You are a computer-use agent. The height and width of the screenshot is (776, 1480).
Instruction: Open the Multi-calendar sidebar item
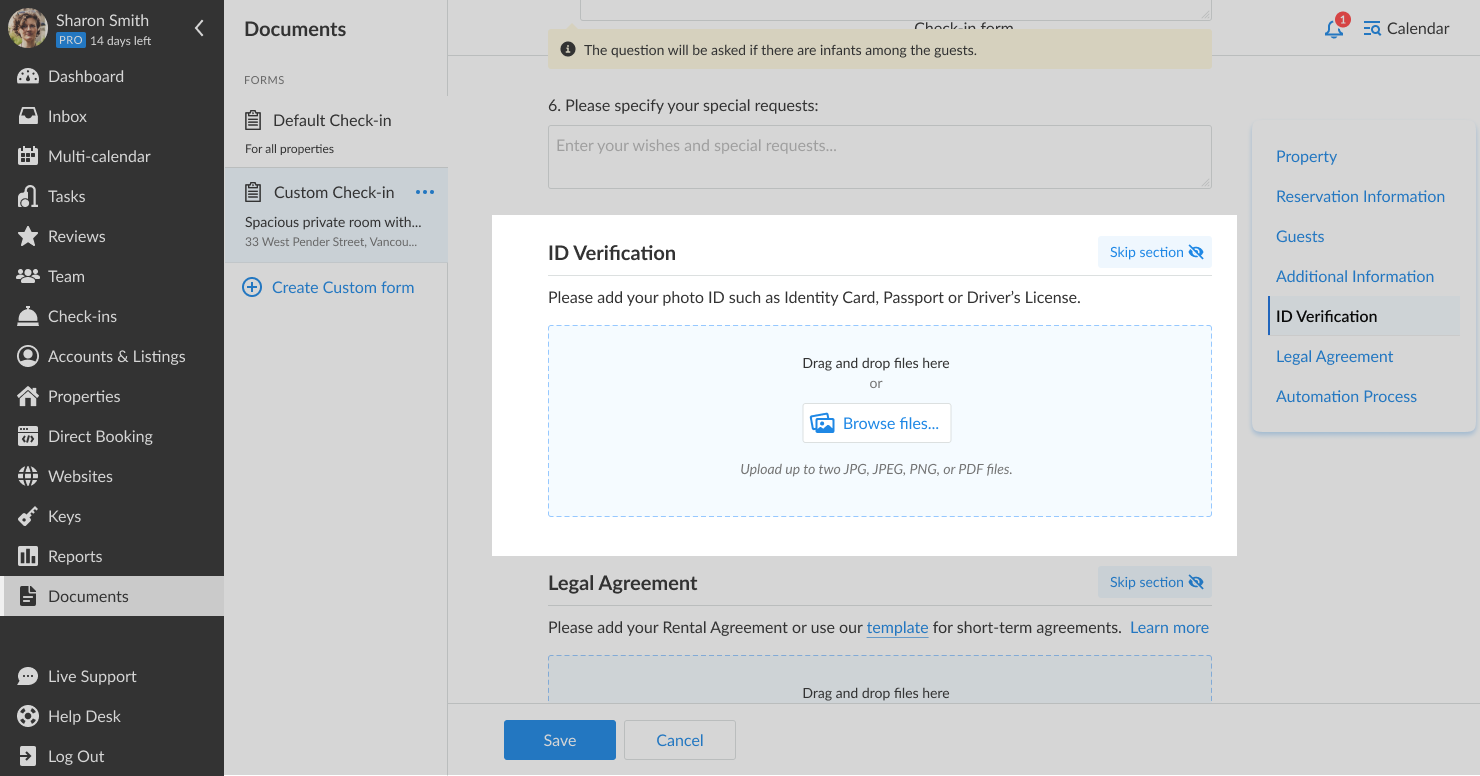[98, 156]
